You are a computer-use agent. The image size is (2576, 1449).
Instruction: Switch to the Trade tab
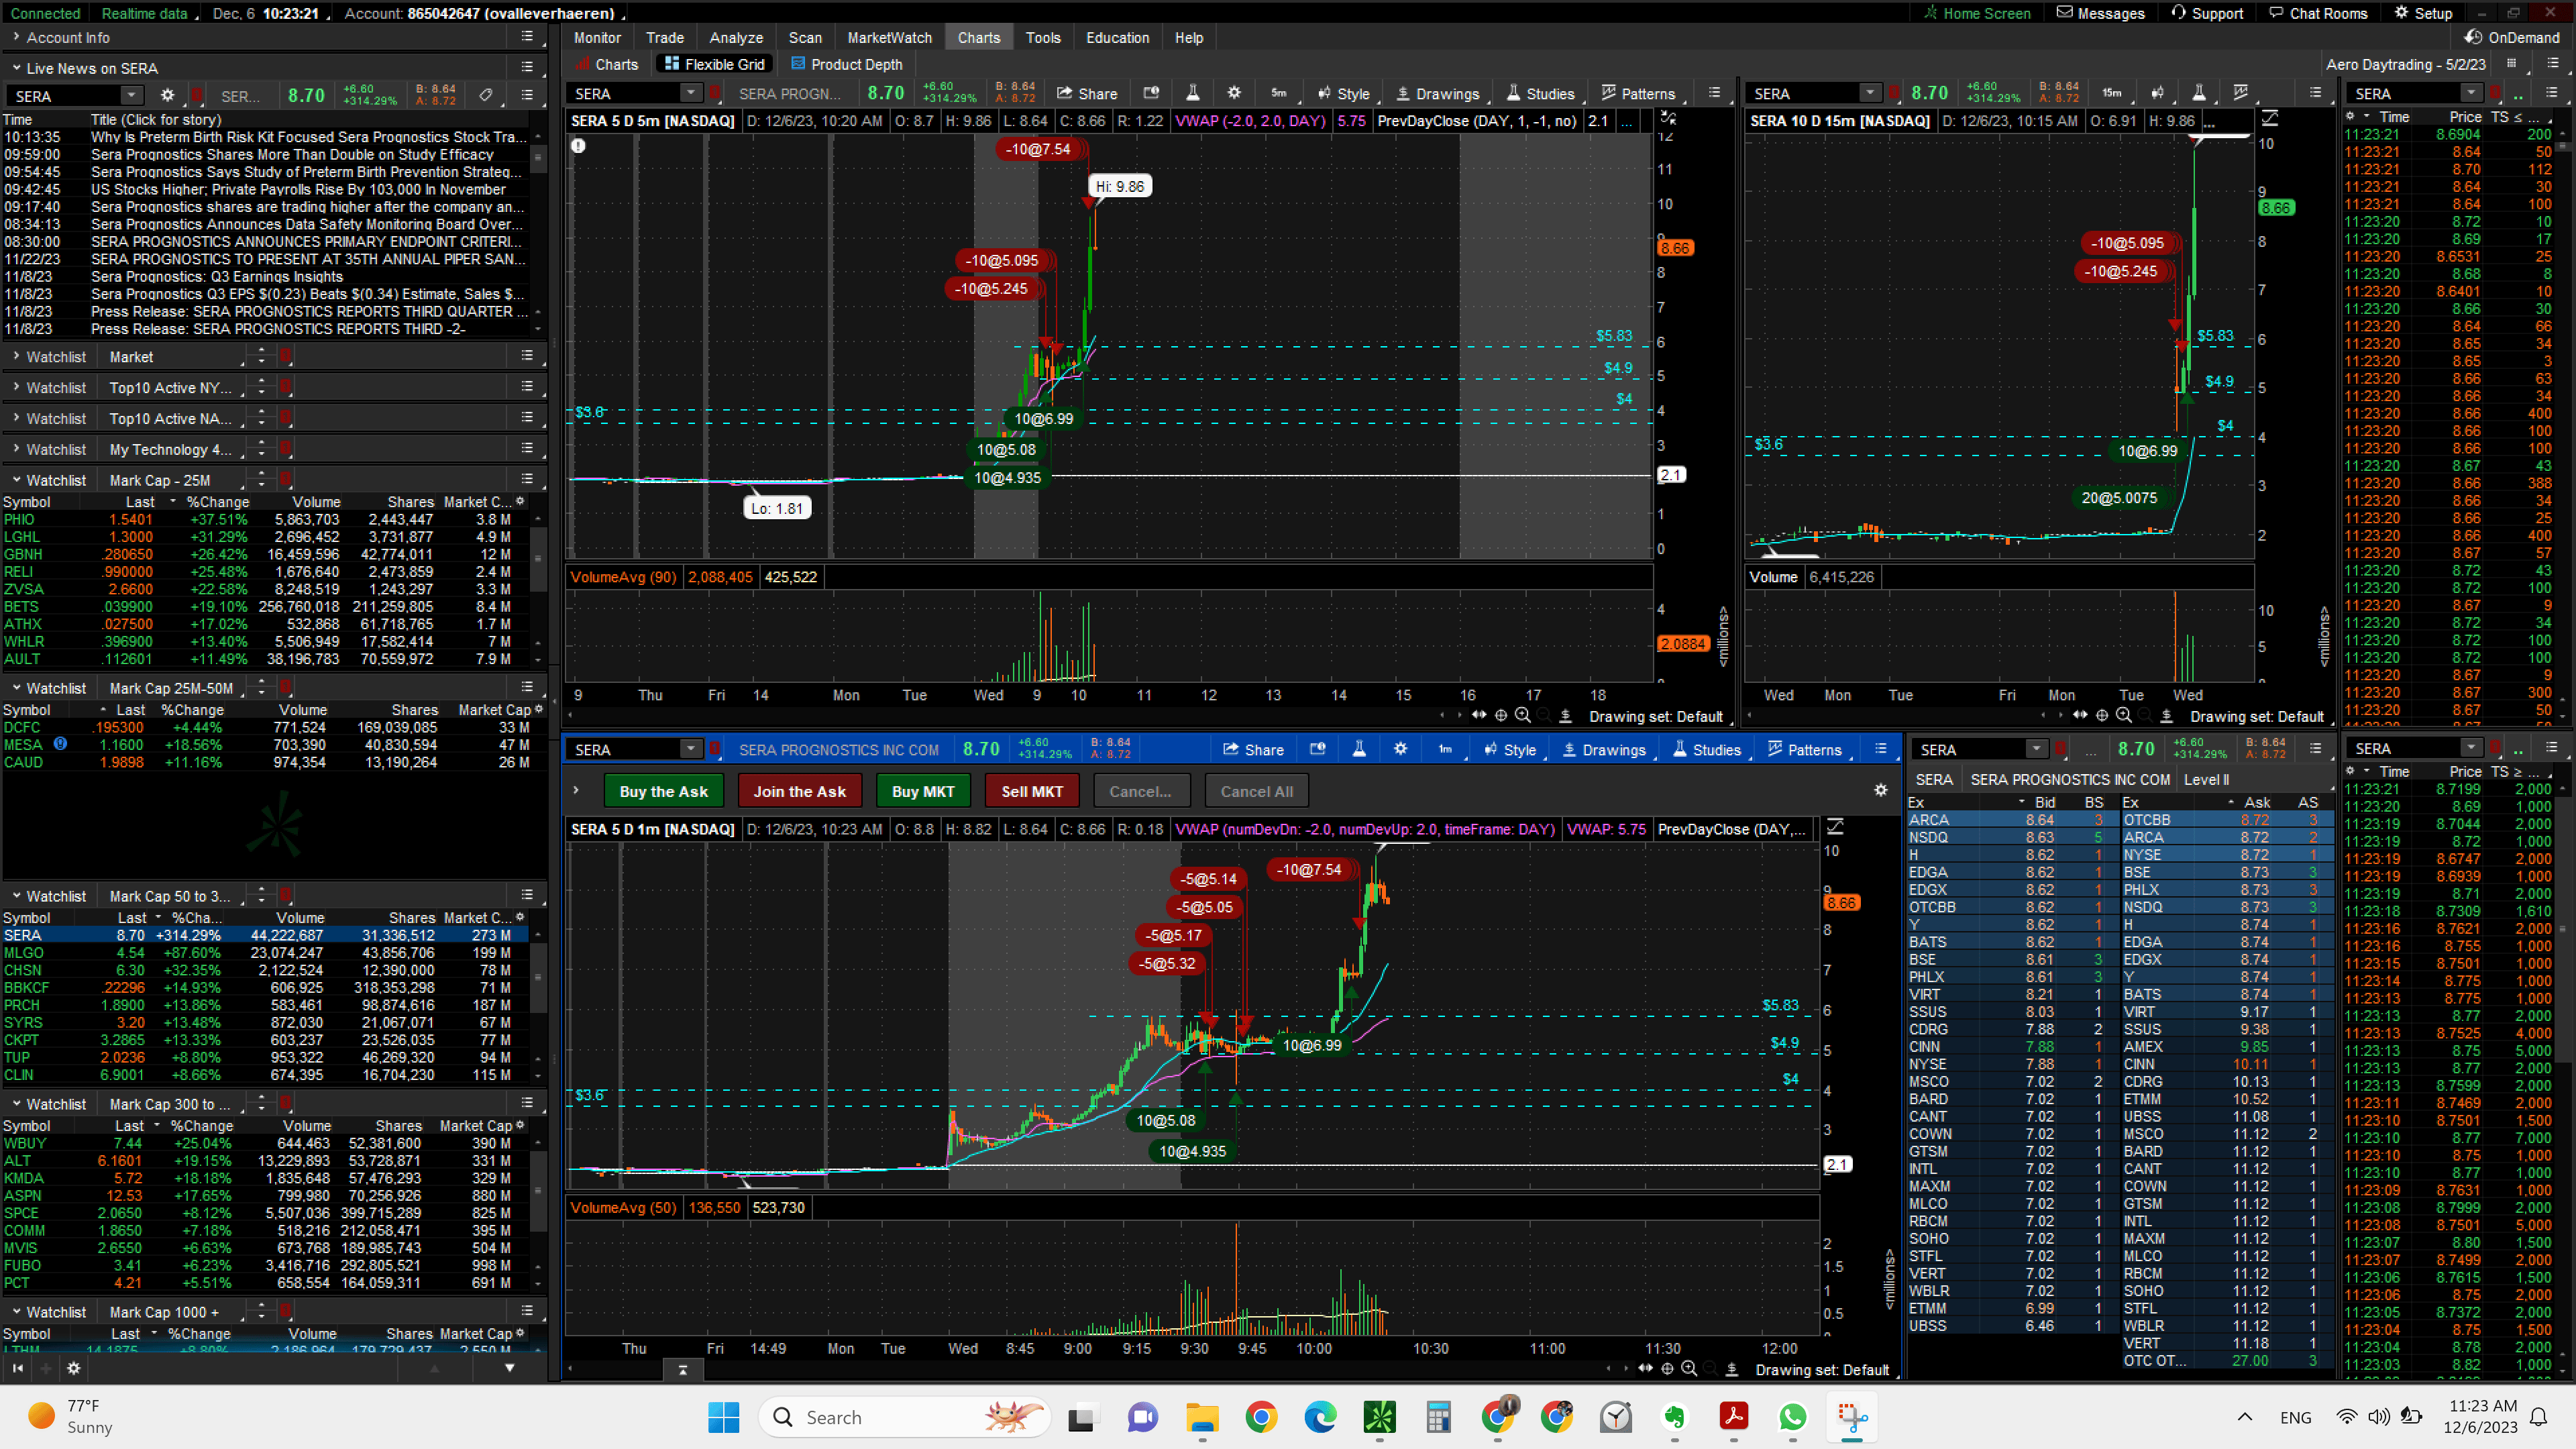[x=664, y=37]
